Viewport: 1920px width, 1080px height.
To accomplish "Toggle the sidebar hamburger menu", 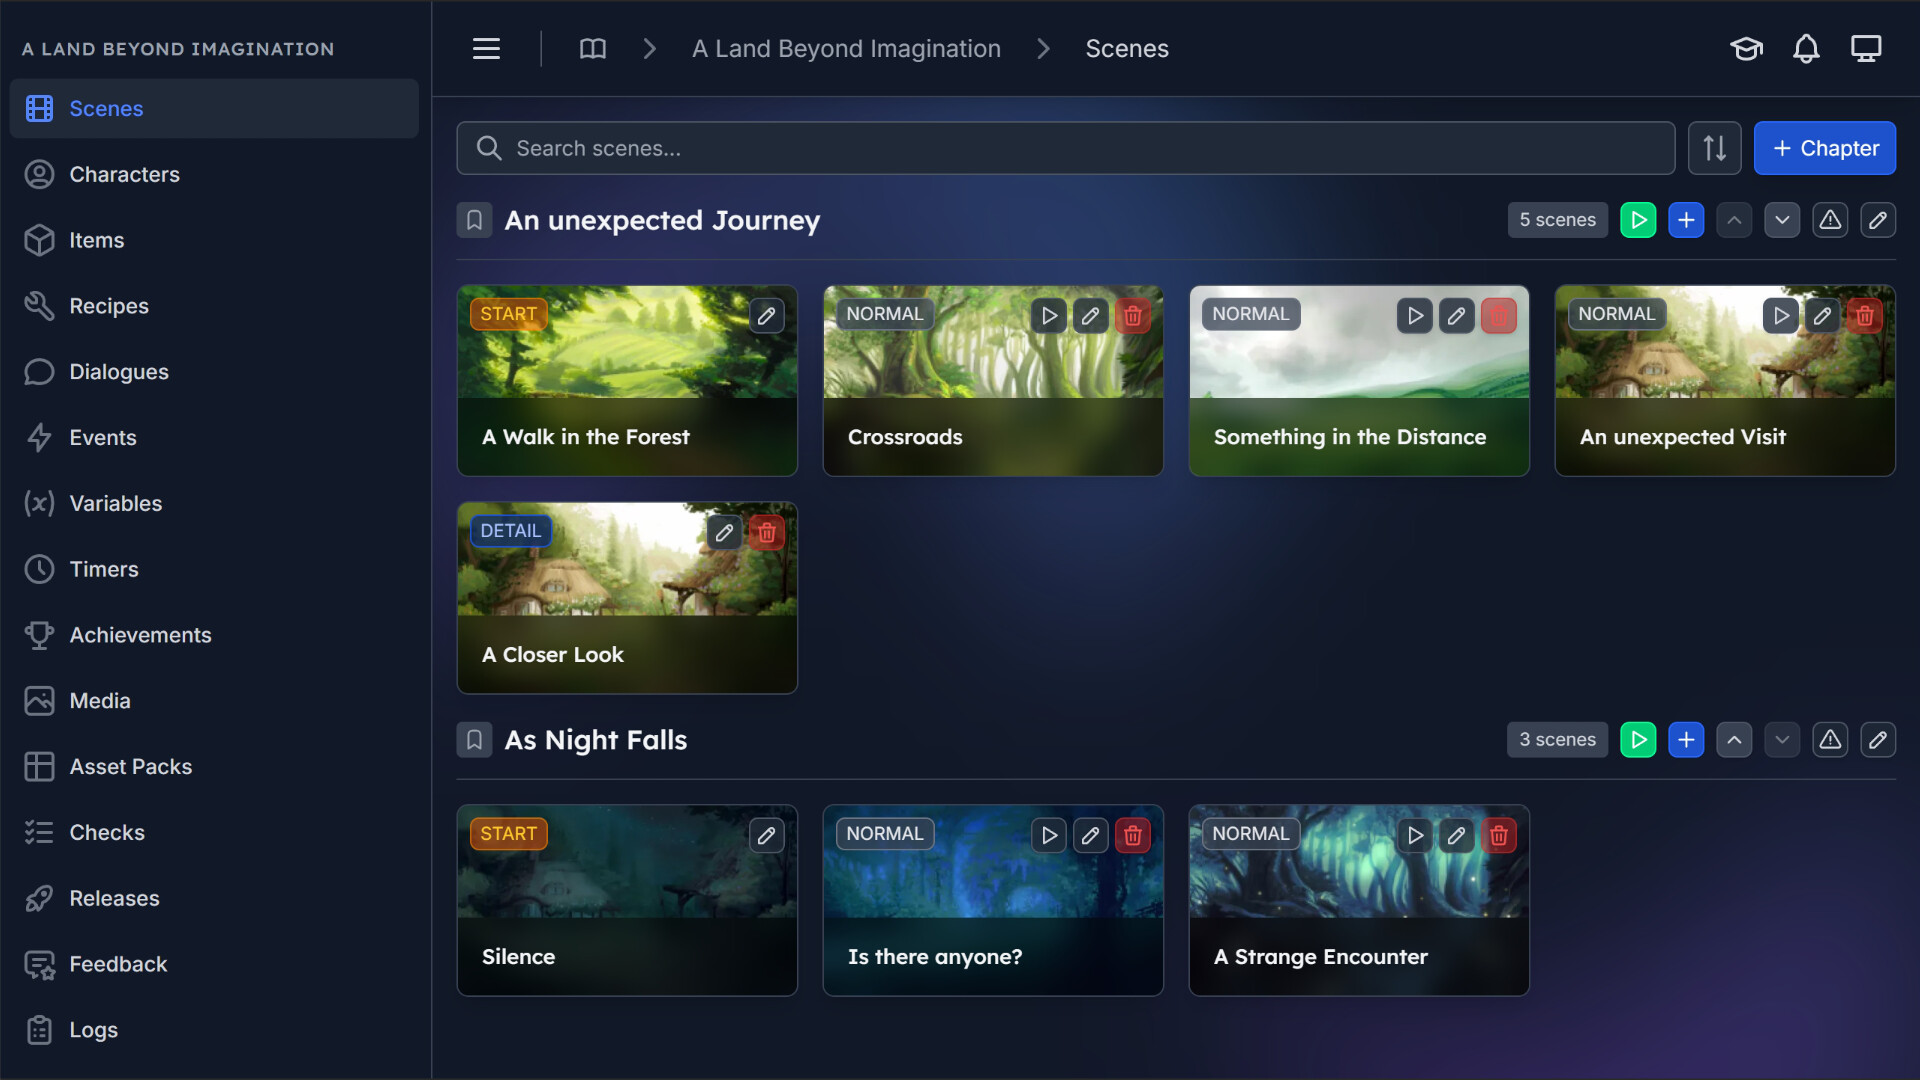I will [486, 49].
